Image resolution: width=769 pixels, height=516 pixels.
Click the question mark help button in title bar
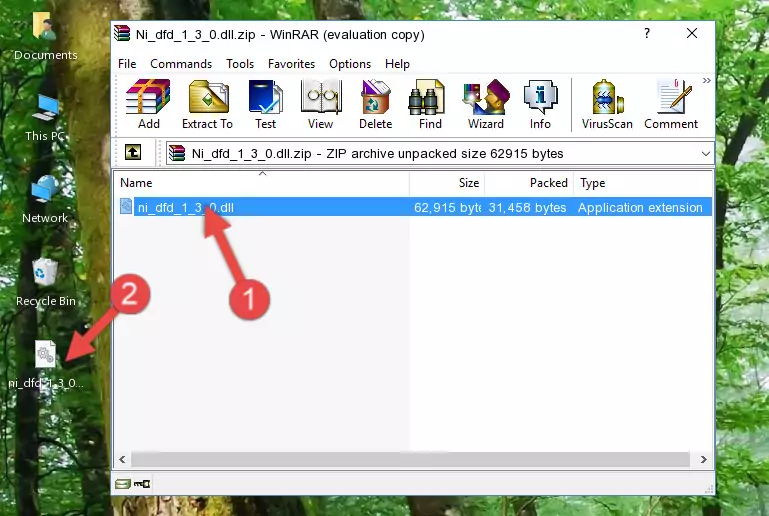(647, 33)
